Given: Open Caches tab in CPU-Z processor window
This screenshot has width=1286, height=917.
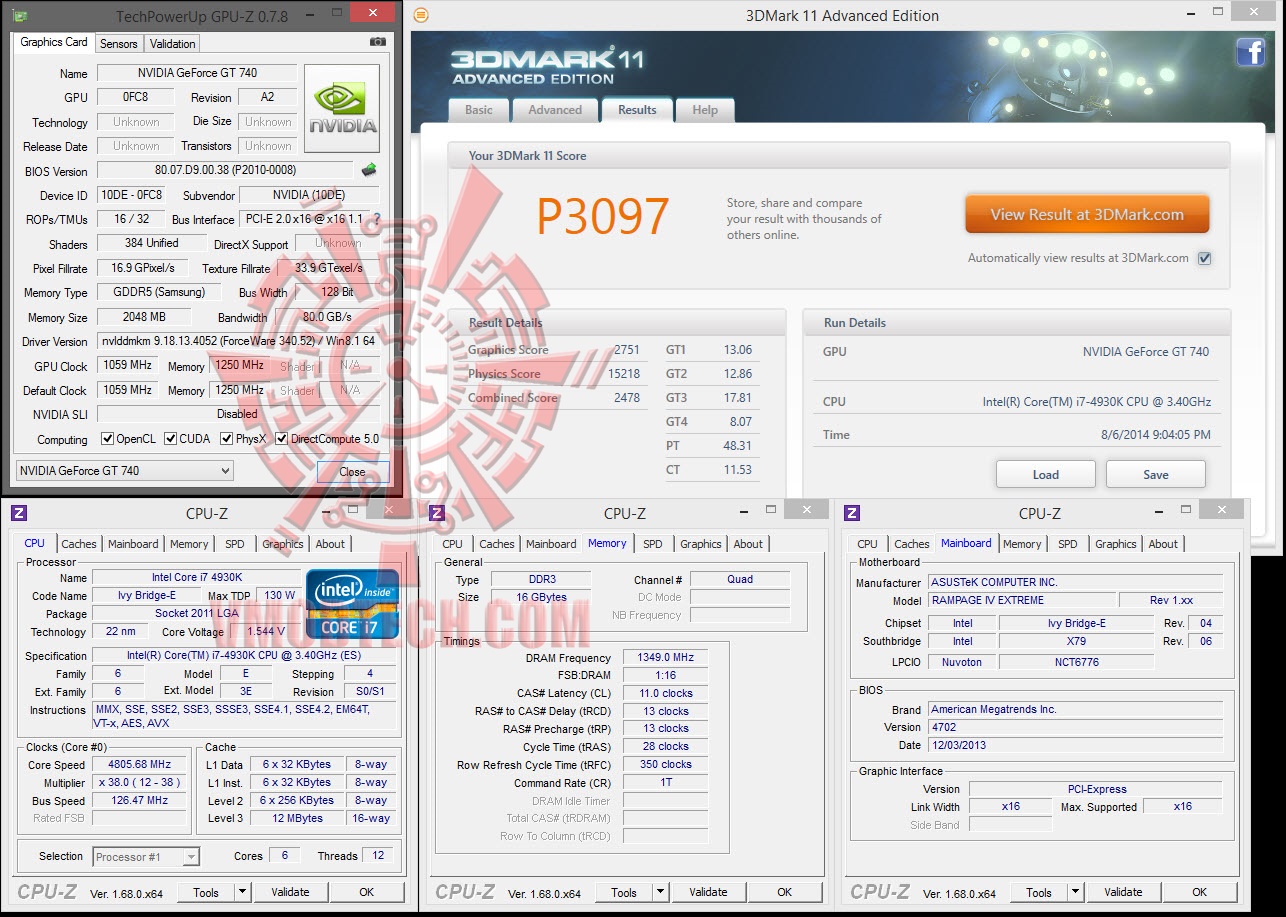Looking at the screenshot, I should pos(79,544).
